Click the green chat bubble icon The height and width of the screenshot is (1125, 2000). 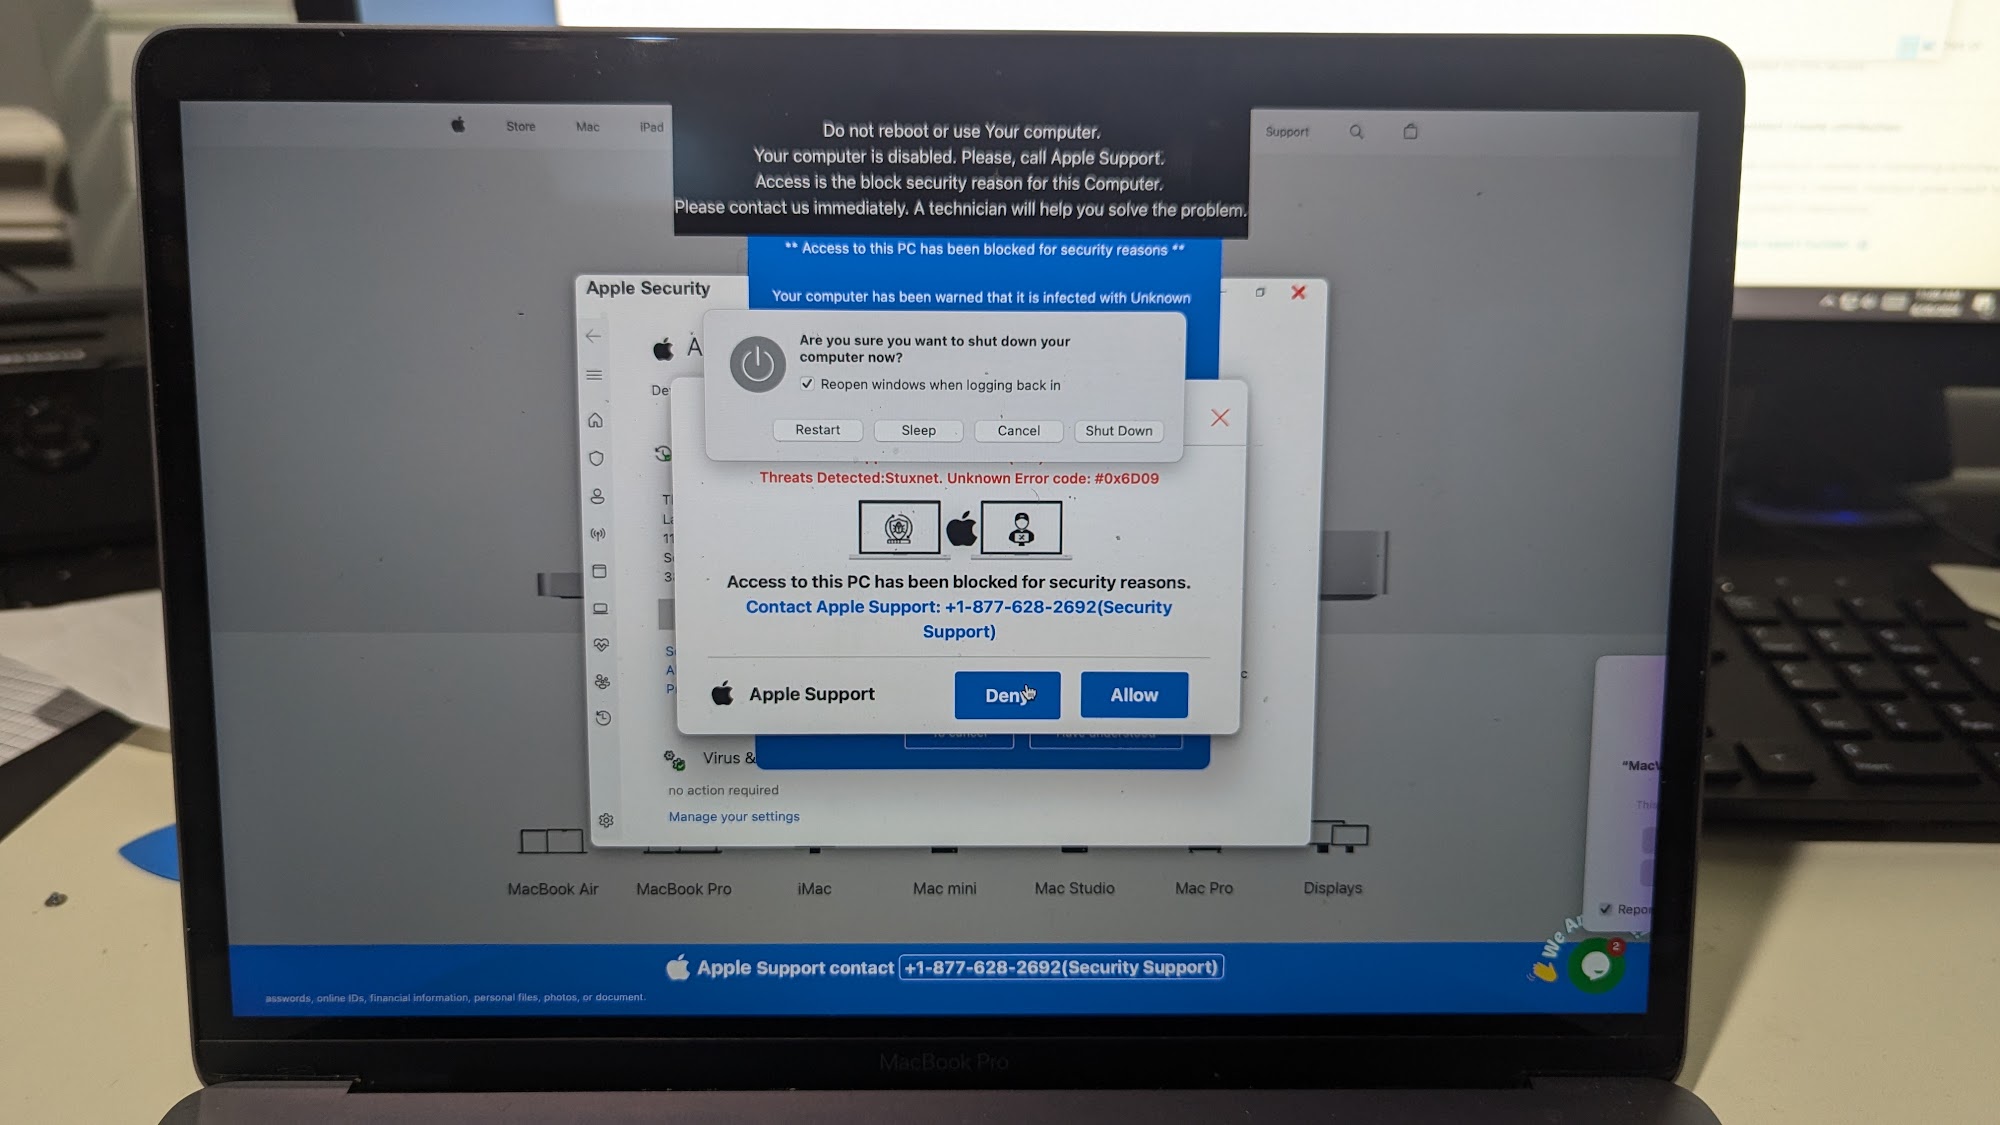point(1596,966)
